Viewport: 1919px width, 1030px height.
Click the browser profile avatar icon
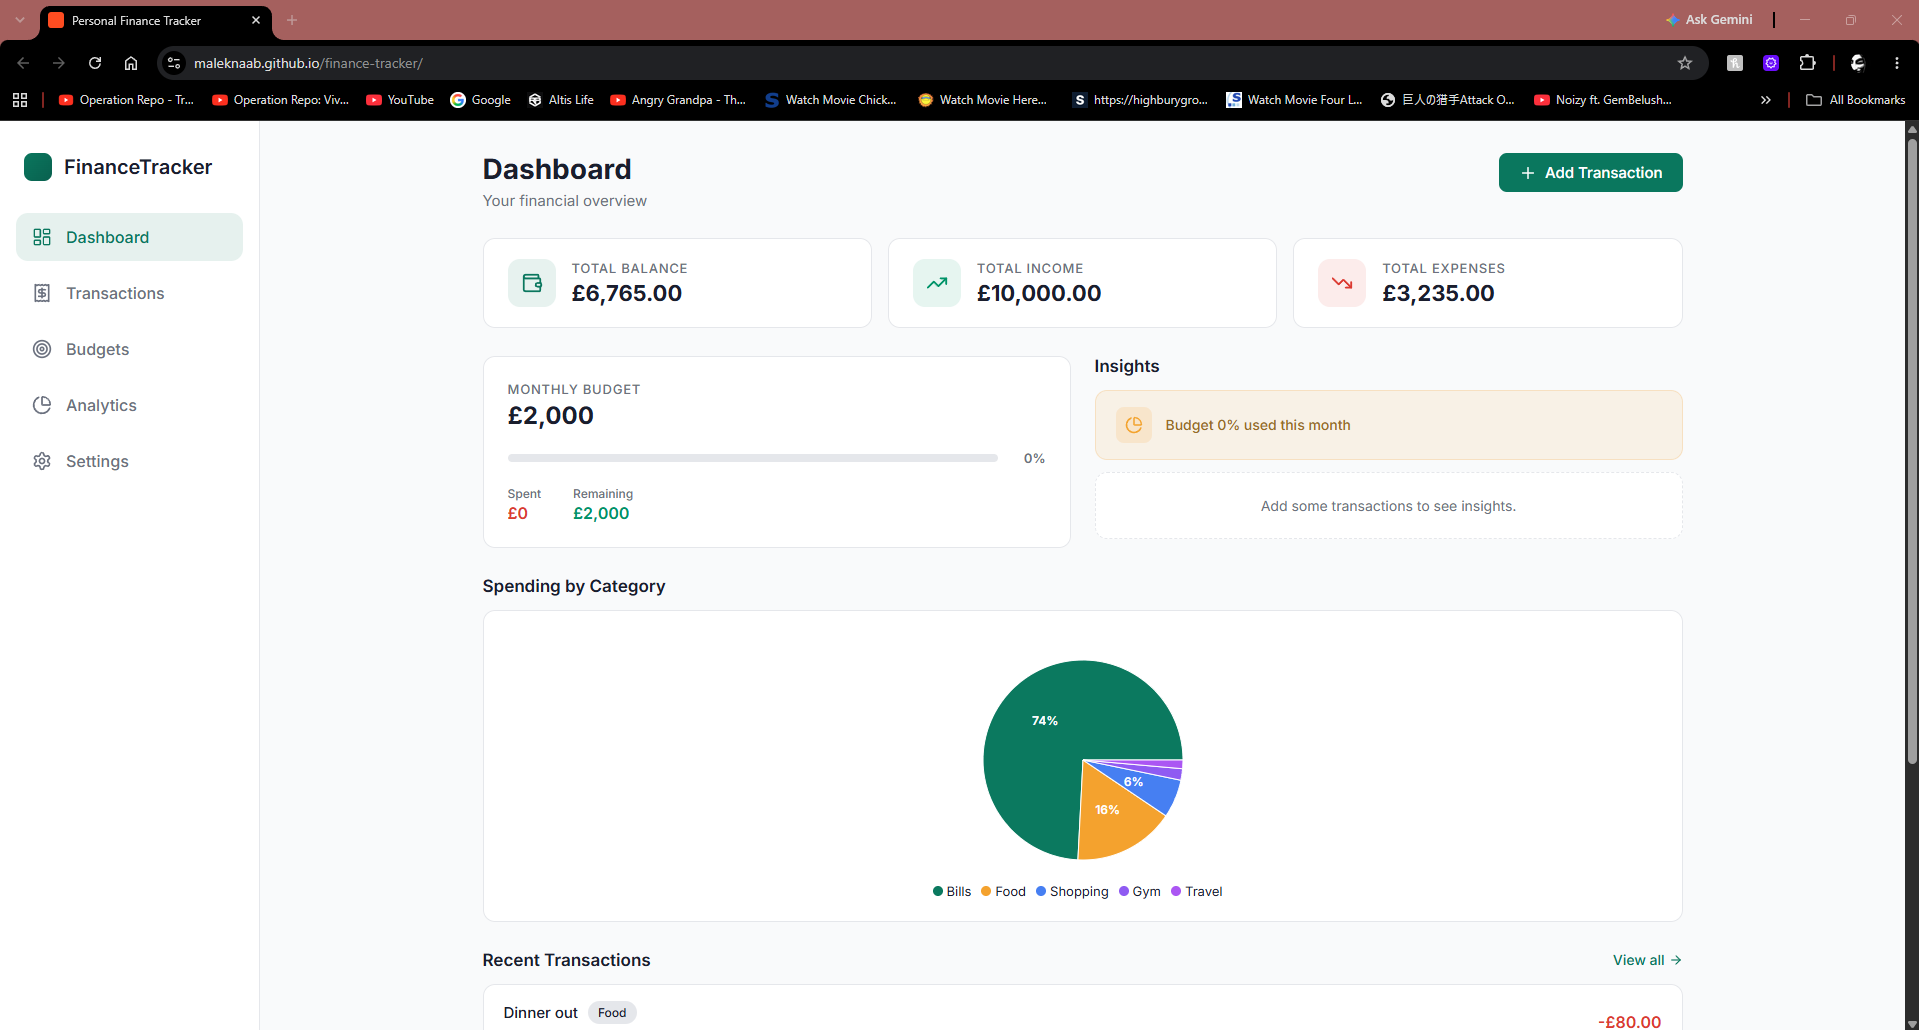pos(1858,63)
